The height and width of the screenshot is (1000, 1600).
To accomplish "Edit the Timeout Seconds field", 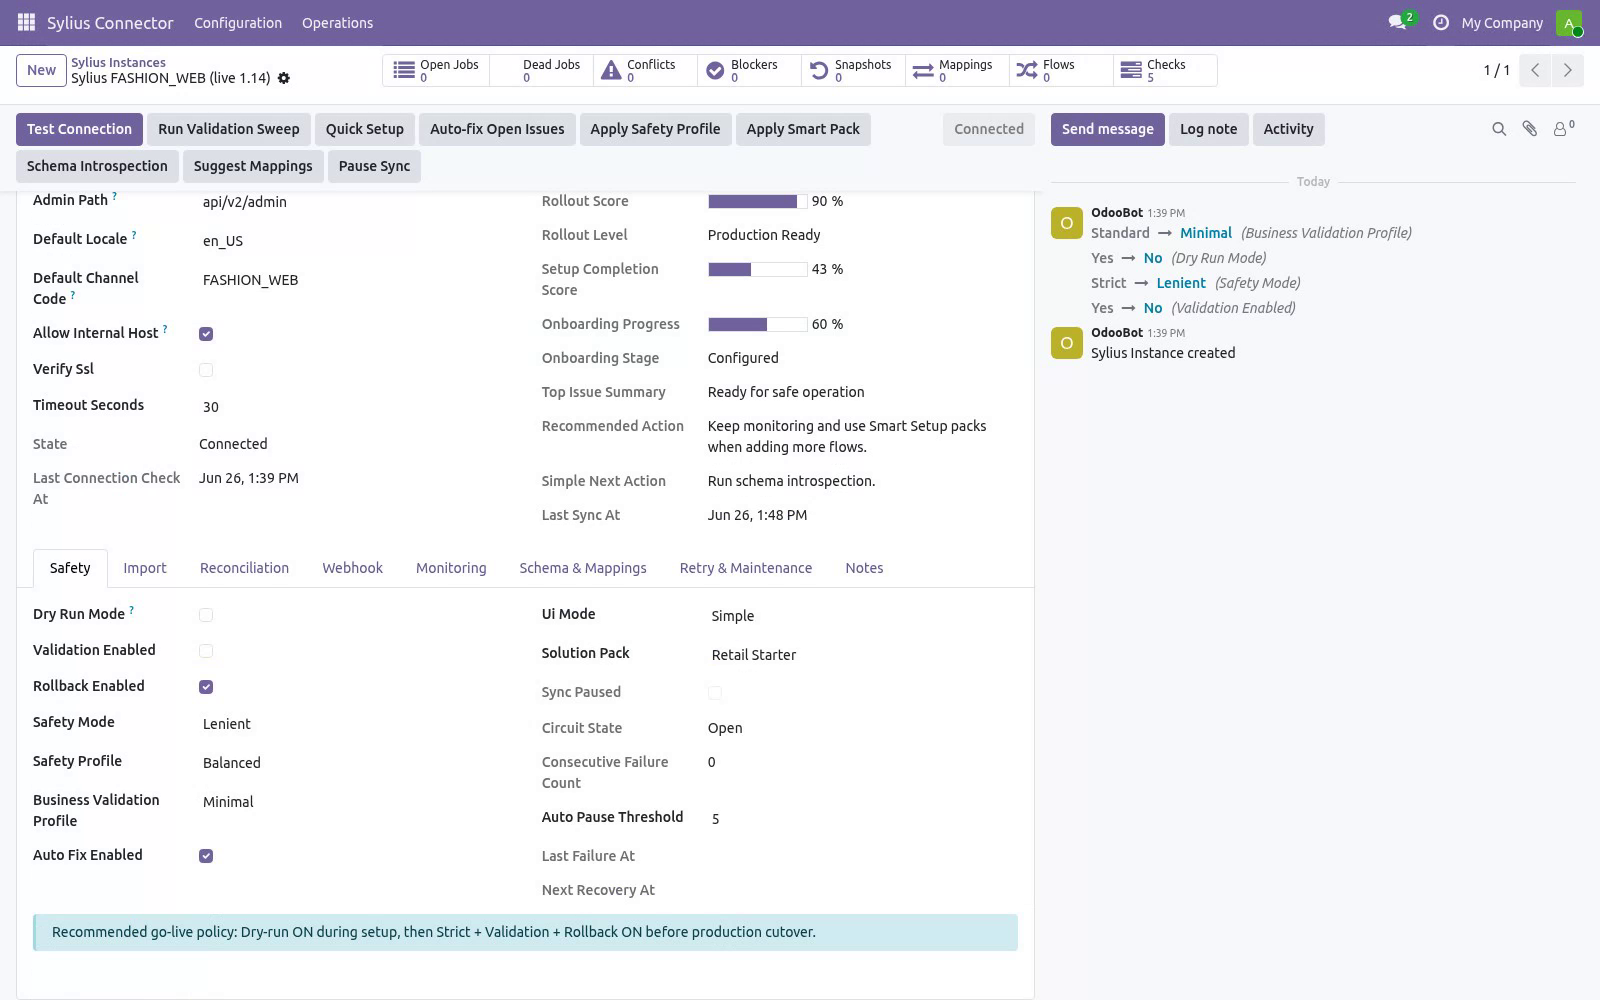I will 354,407.
